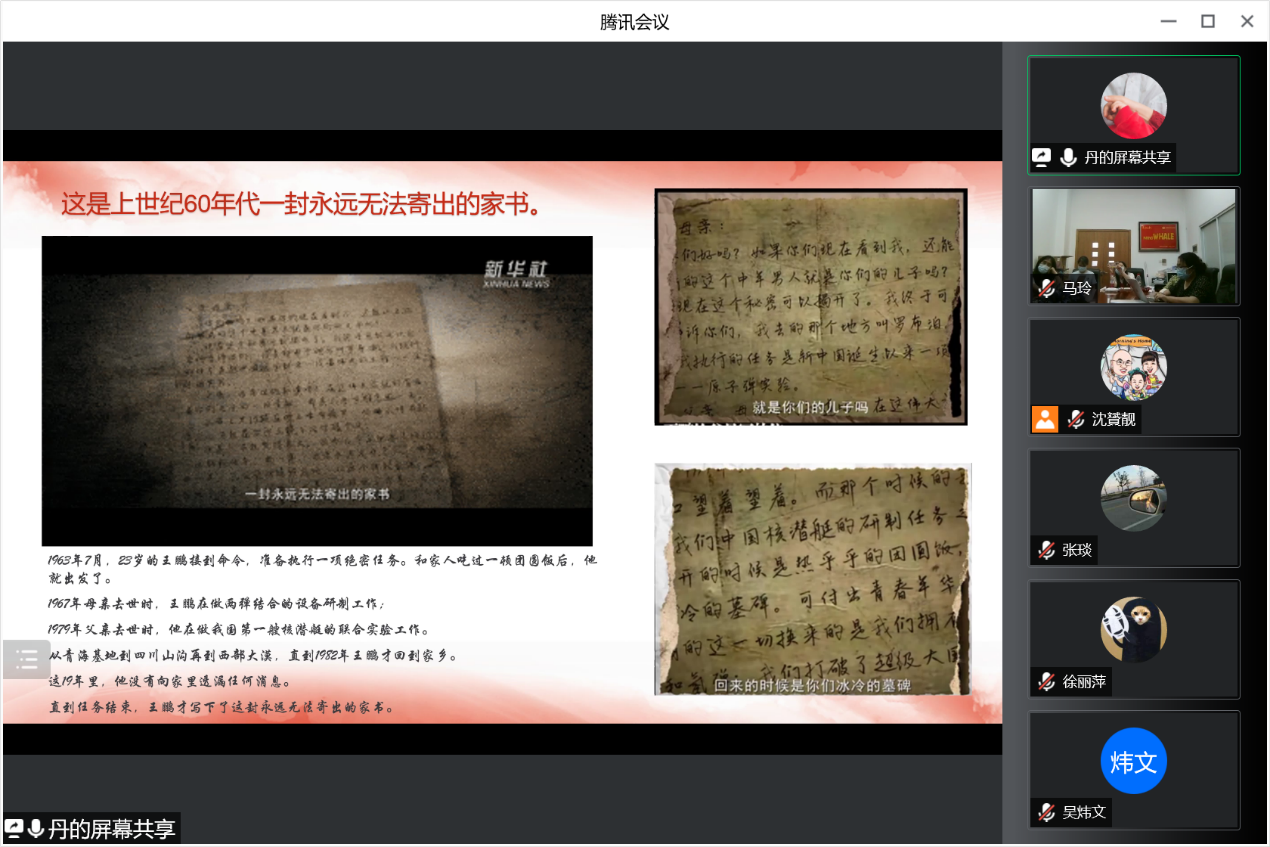Click 张琰's car mirror avatar
Image resolution: width=1270 pixels, height=847 pixels.
pos(1134,498)
